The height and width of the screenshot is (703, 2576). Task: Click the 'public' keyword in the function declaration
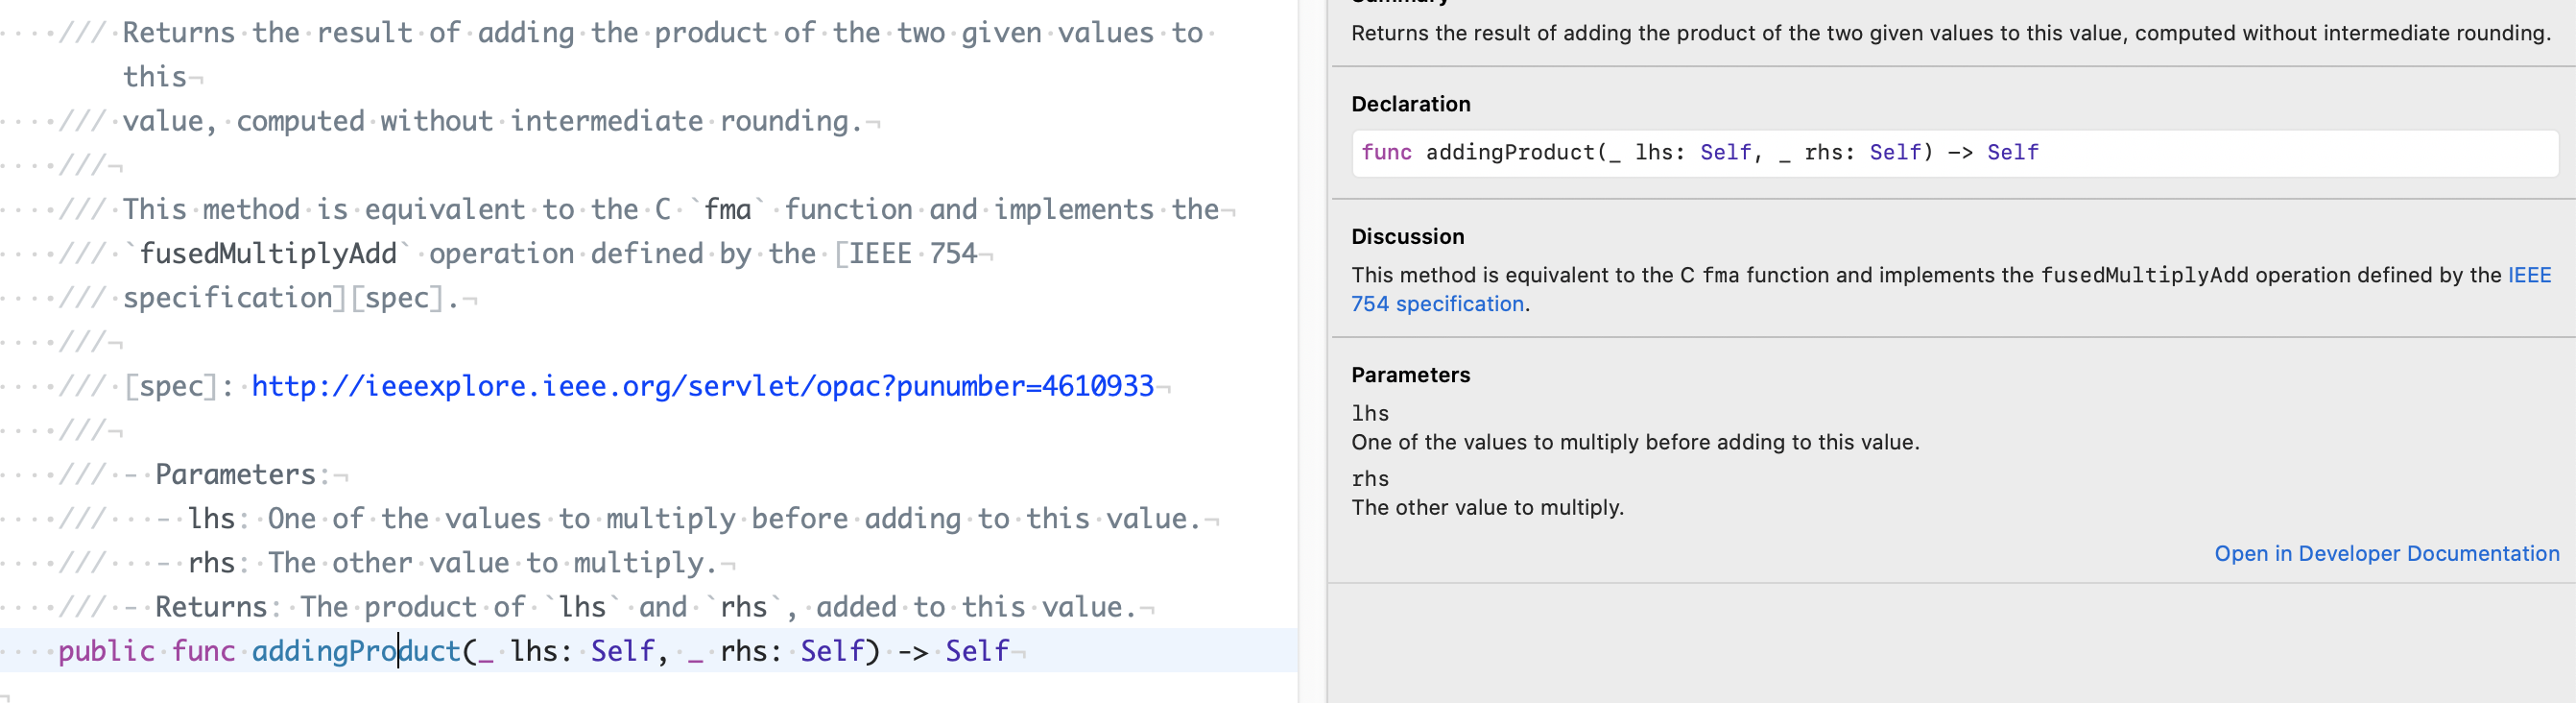106,651
